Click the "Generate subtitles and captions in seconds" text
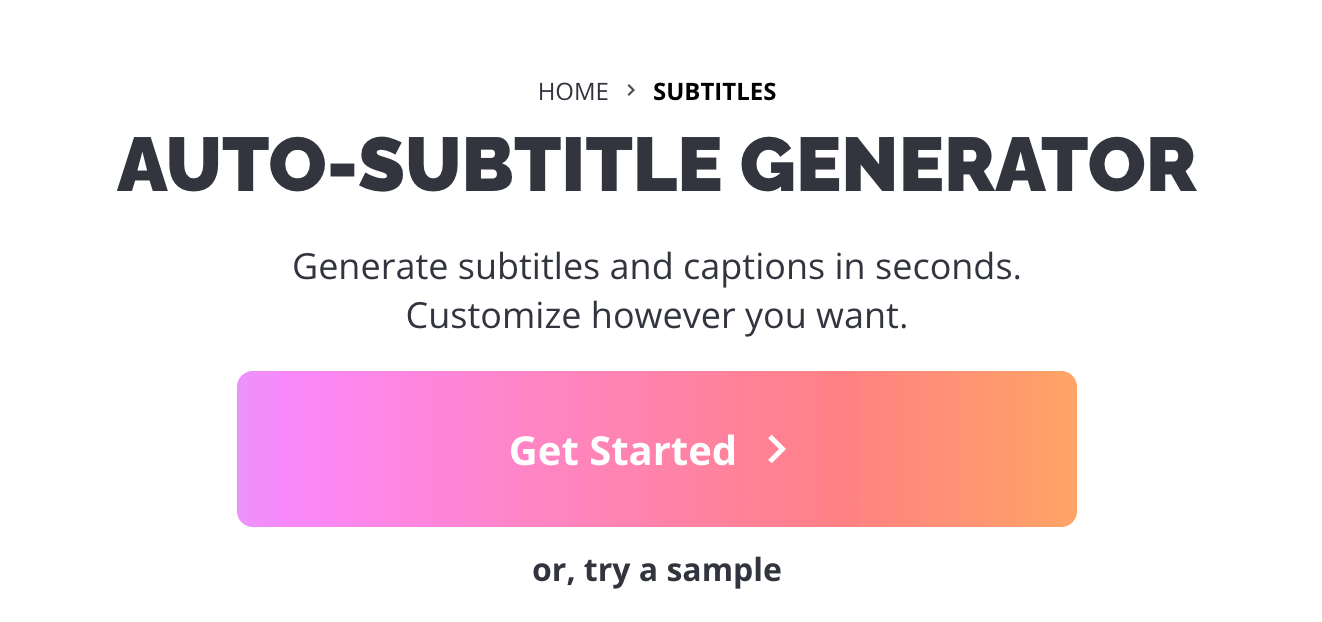The image size is (1322, 622). tap(656, 268)
